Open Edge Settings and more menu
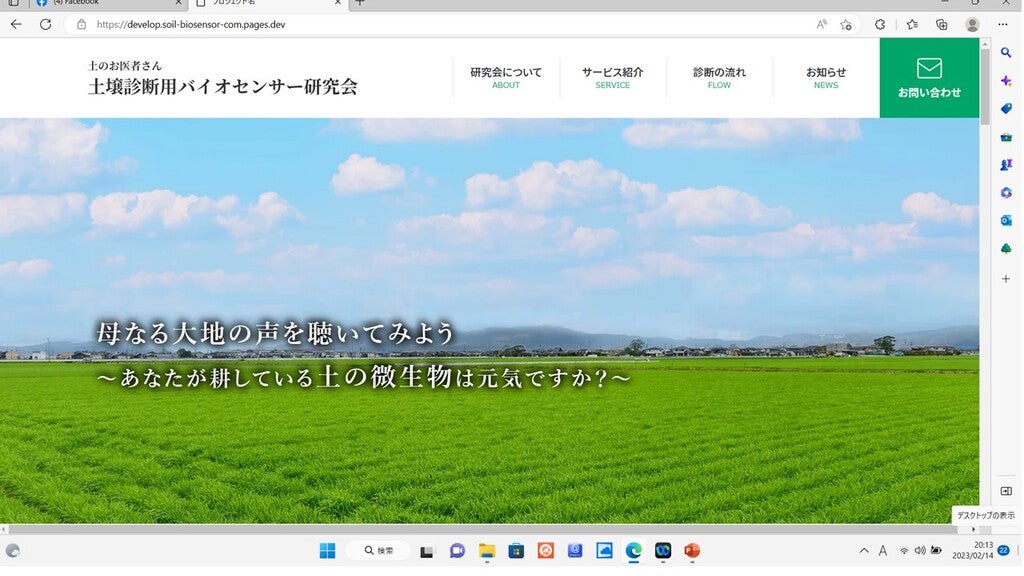 [1003, 25]
